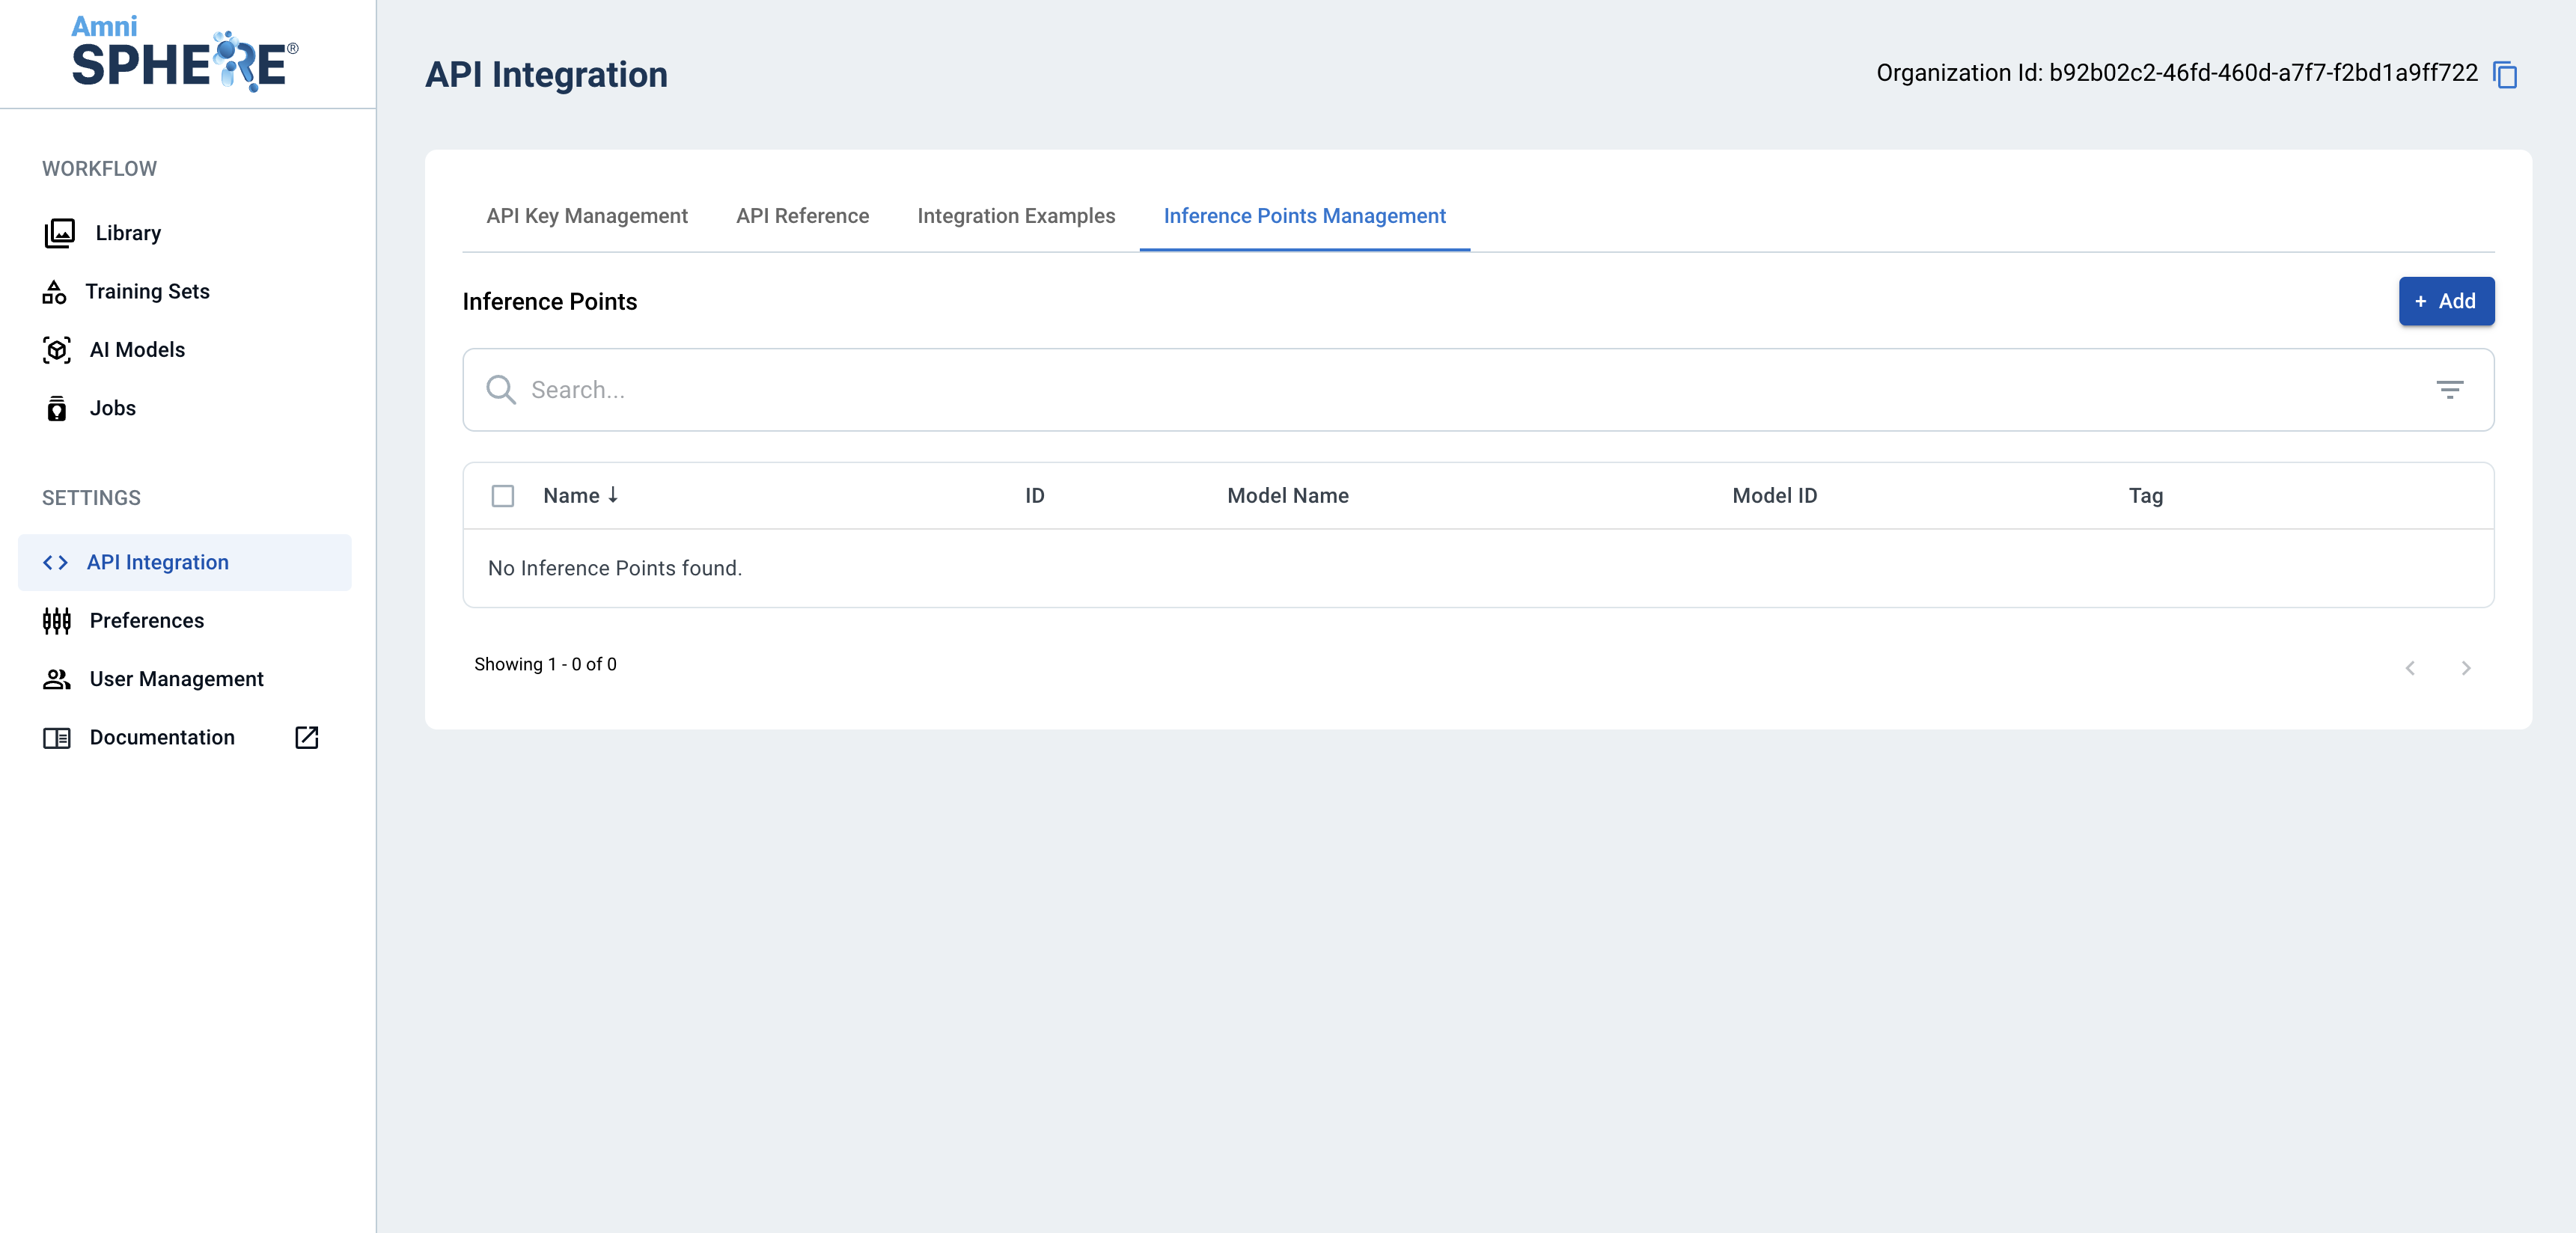The height and width of the screenshot is (1233, 2576).
Task: Toggle the select-all checkbox in table header
Action: pyautogui.click(x=502, y=496)
